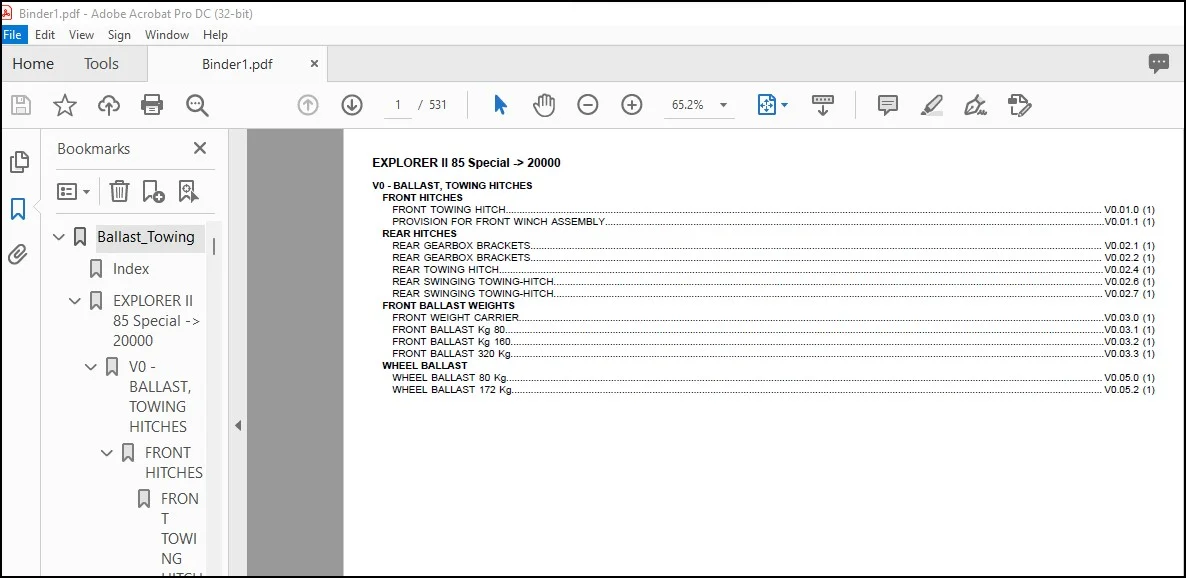This screenshot has width=1186, height=578.
Task: Collapse the Ballast_Towing bookmark
Action: tap(58, 238)
